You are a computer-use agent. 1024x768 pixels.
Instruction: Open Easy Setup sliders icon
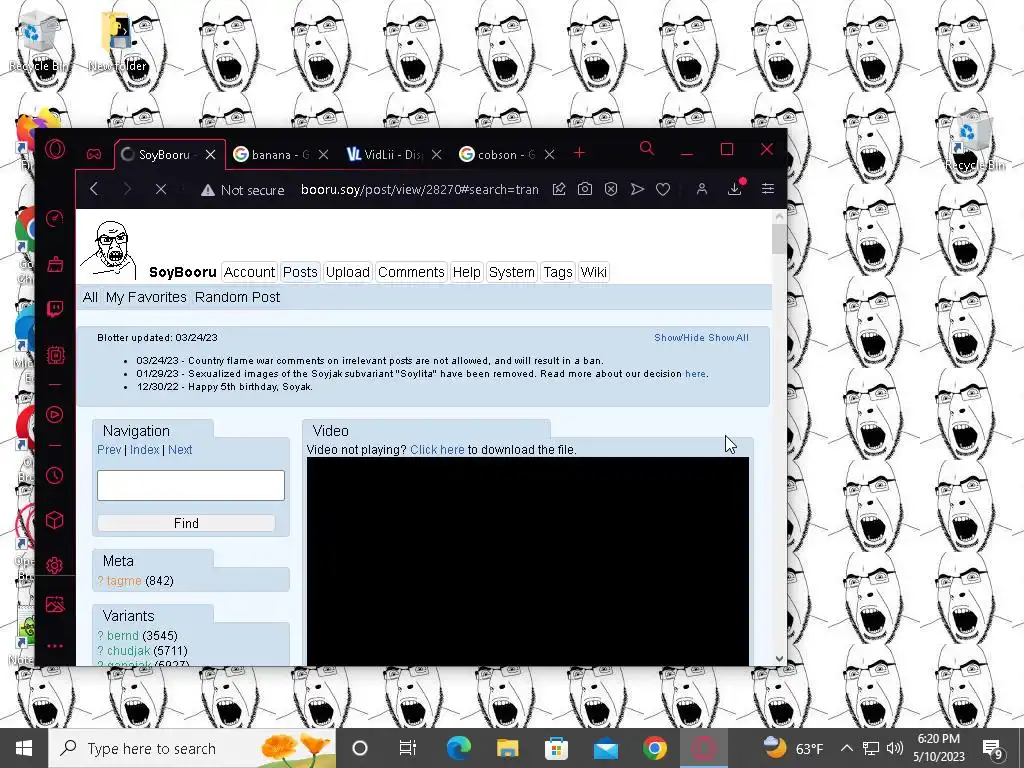click(x=768, y=189)
